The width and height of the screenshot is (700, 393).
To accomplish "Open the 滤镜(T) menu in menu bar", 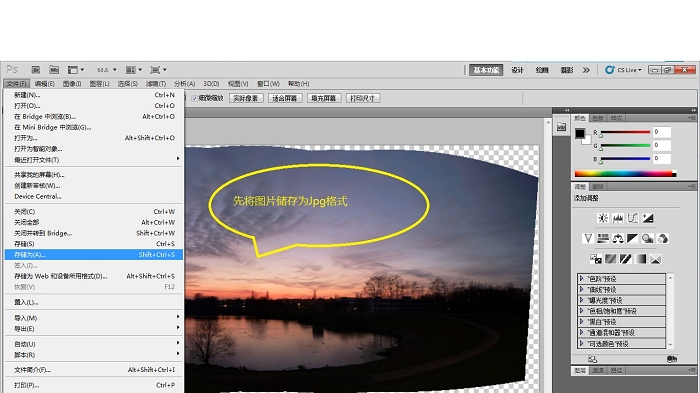I will [x=156, y=84].
